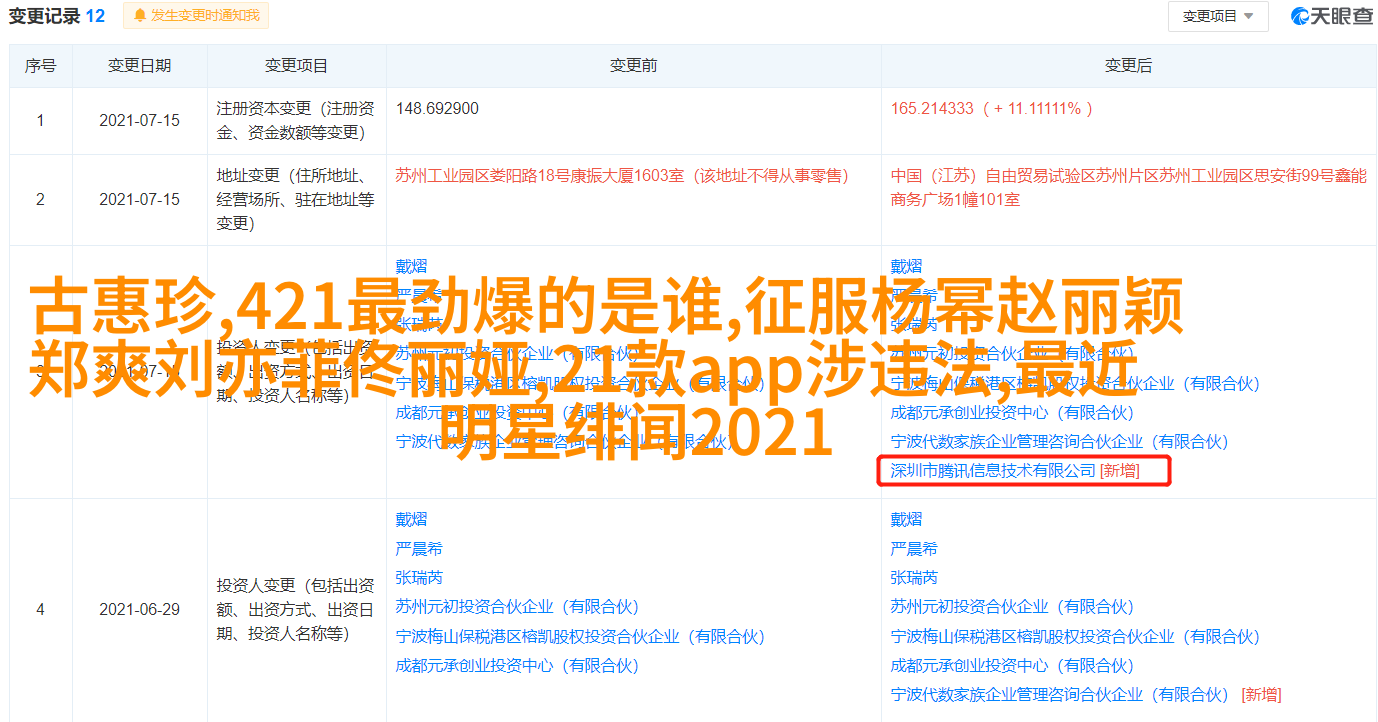Select the 165.214333 (+11.11111%) value

tap(992, 108)
